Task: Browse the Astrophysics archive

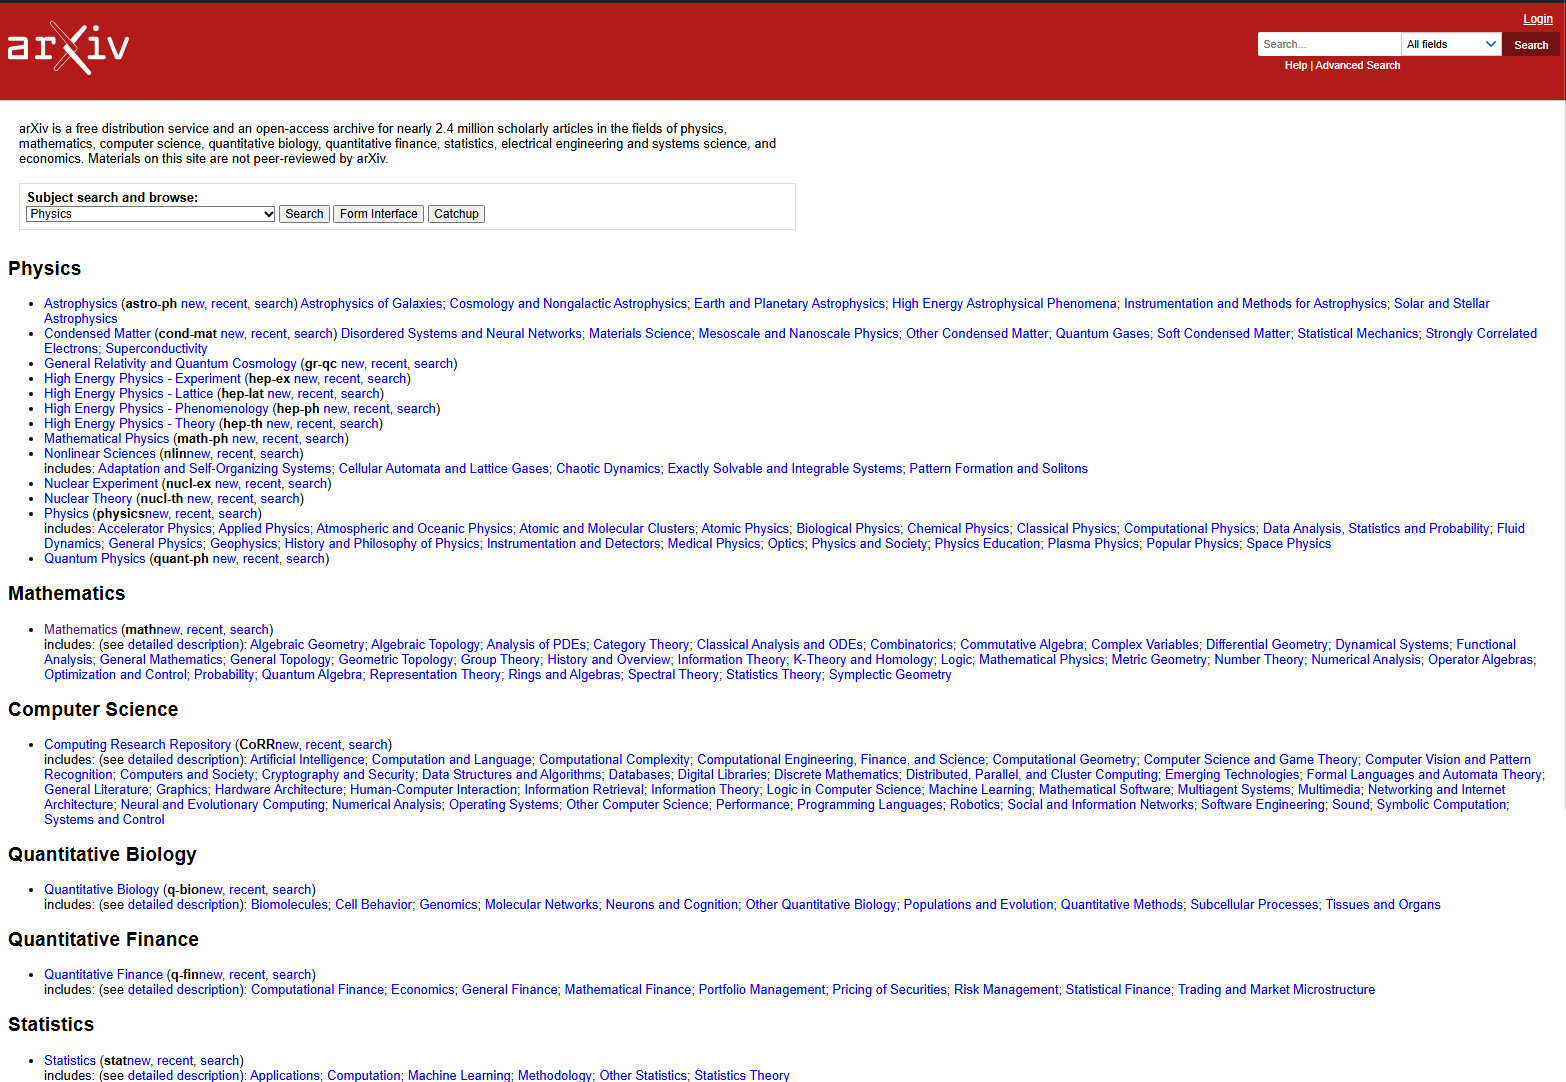Action: [79, 303]
